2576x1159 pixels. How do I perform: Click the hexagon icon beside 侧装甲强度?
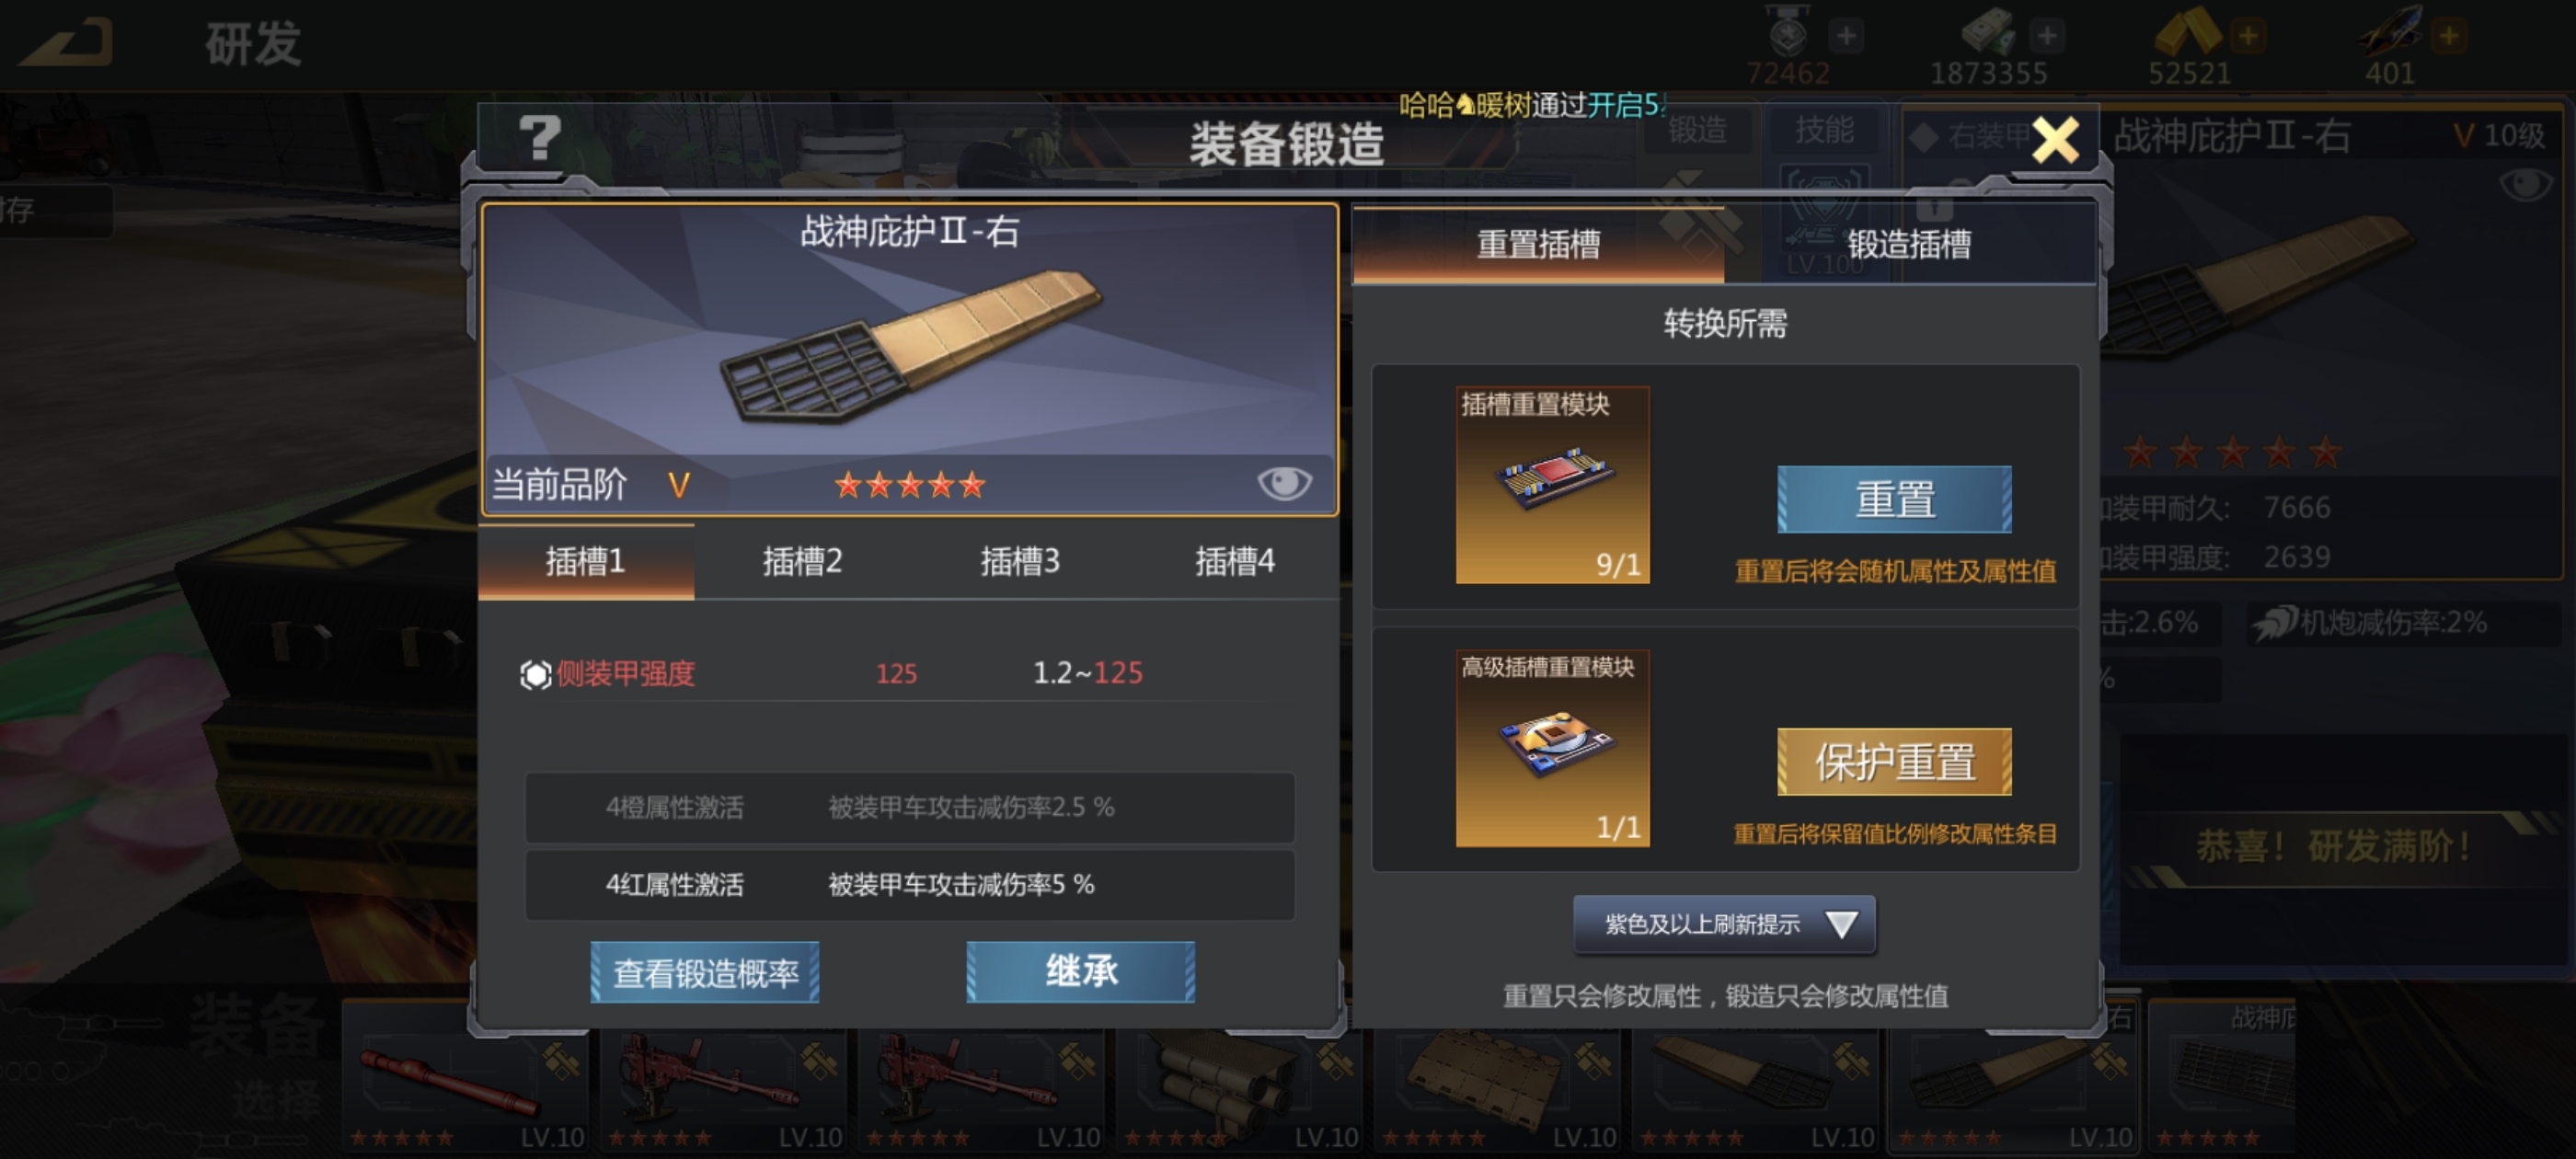click(x=535, y=675)
